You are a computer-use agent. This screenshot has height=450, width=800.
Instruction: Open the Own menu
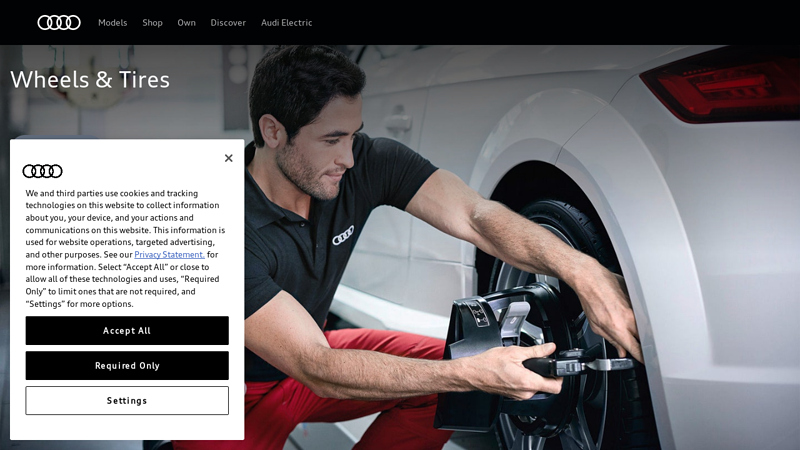click(187, 22)
